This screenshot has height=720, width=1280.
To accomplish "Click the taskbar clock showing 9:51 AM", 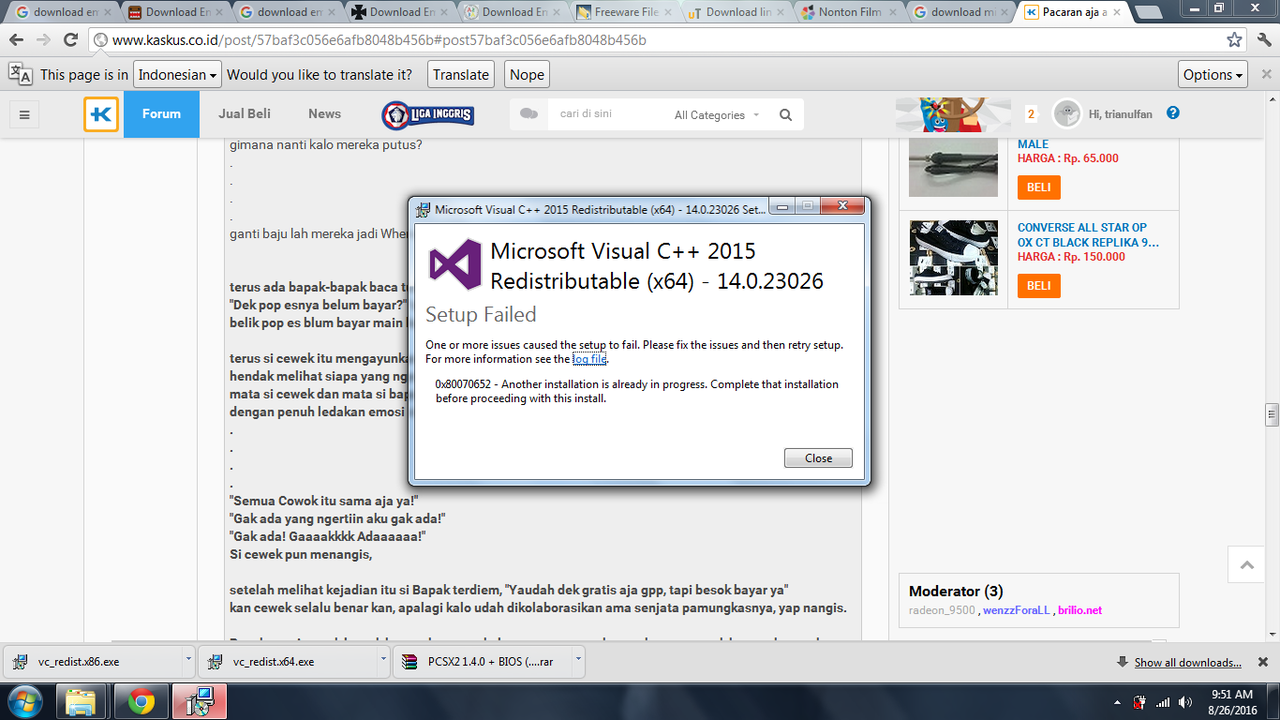I will (x=1230, y=702).
